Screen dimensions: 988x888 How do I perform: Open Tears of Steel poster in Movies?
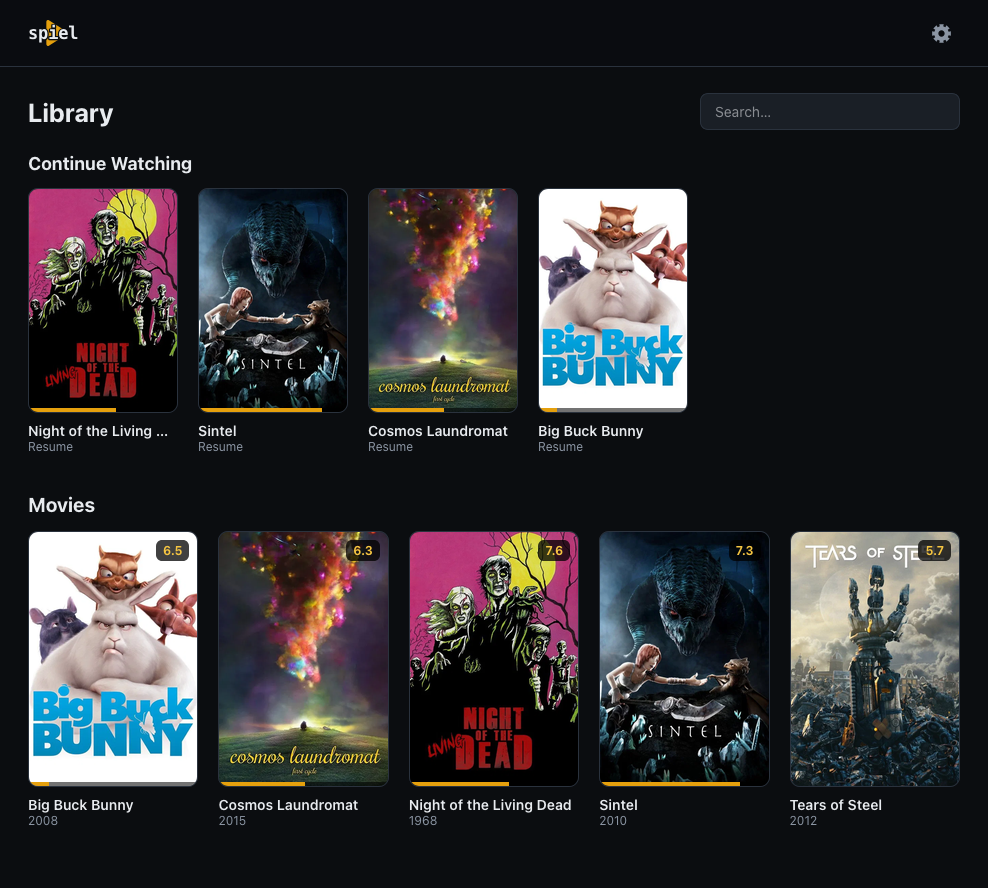[x=875, y=659]
